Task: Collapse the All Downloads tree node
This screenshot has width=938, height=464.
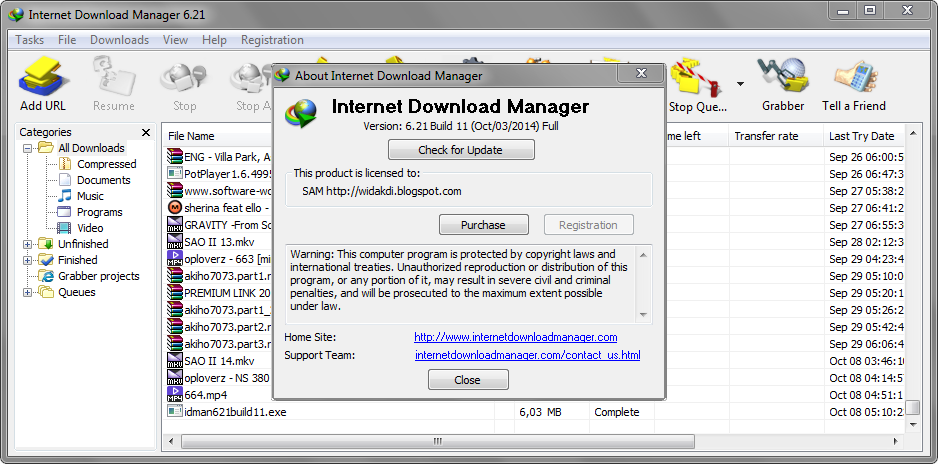Action: click(x=27, y=148)
